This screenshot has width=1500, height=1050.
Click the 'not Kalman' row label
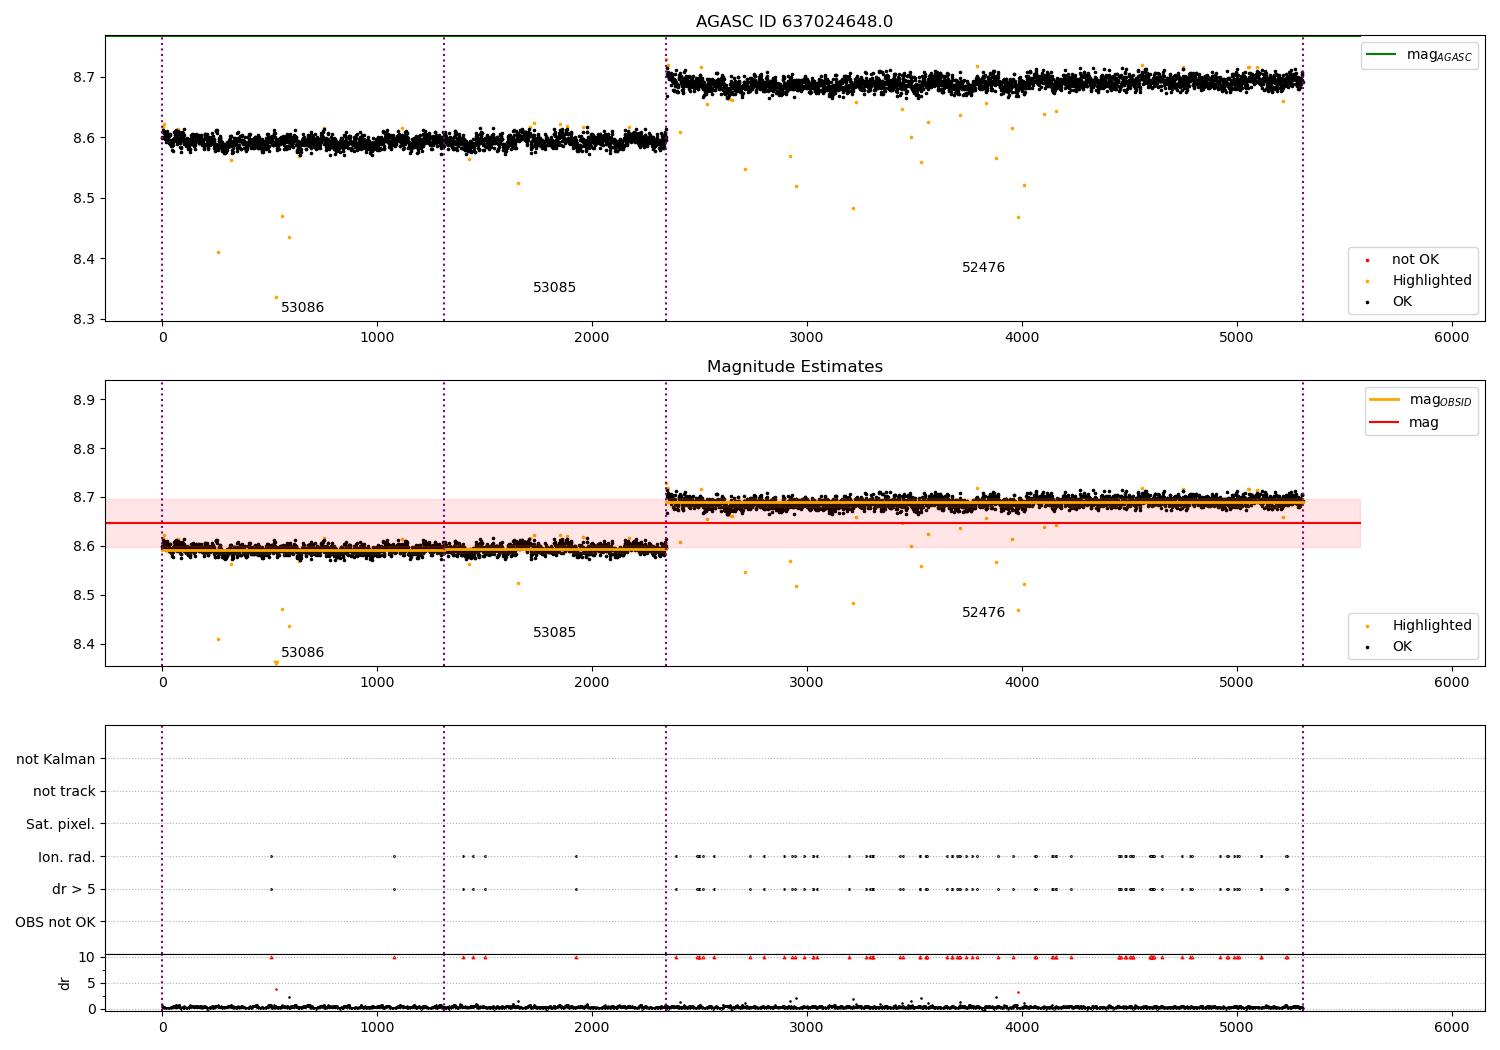pos(56,759)
